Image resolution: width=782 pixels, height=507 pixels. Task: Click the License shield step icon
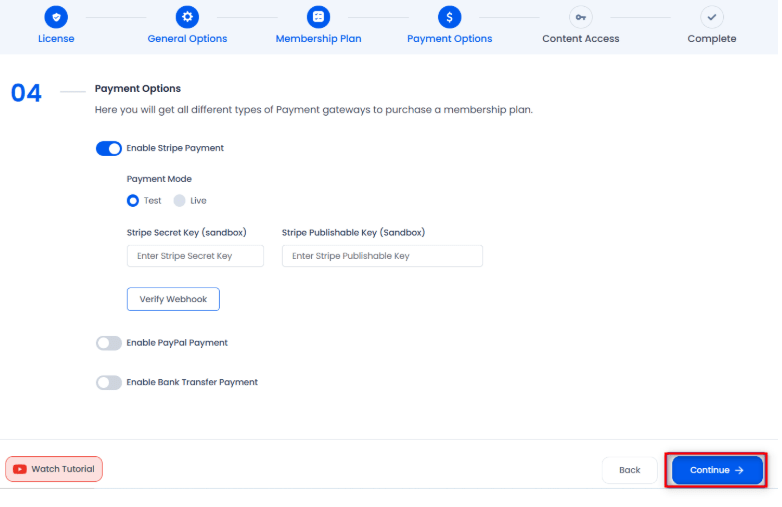56,17
